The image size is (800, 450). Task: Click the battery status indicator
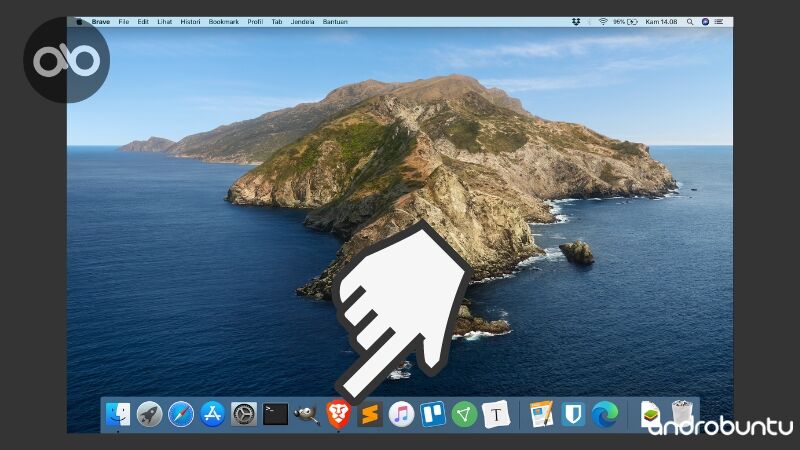pos(626,22)
